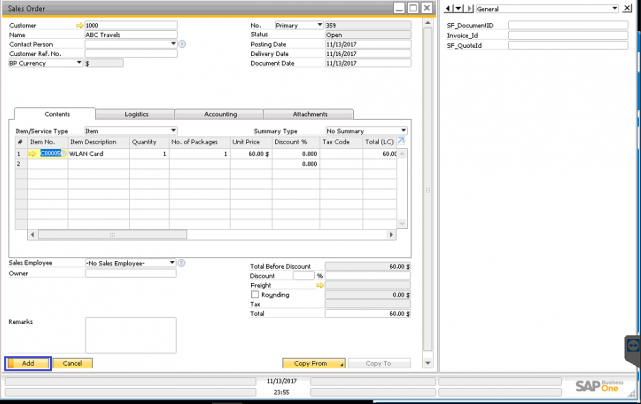Click the Freight link arrow icon
The height and width of the screenshot is (404, 641).
320,285
